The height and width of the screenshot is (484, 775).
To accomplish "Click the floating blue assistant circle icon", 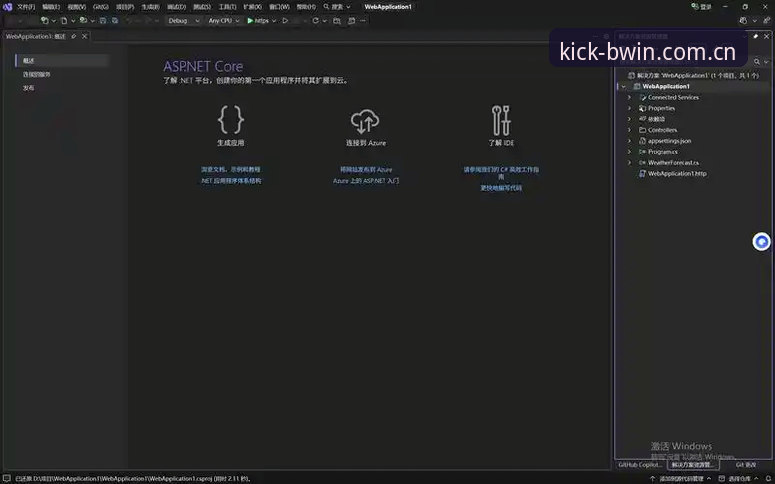I will 761,242.
